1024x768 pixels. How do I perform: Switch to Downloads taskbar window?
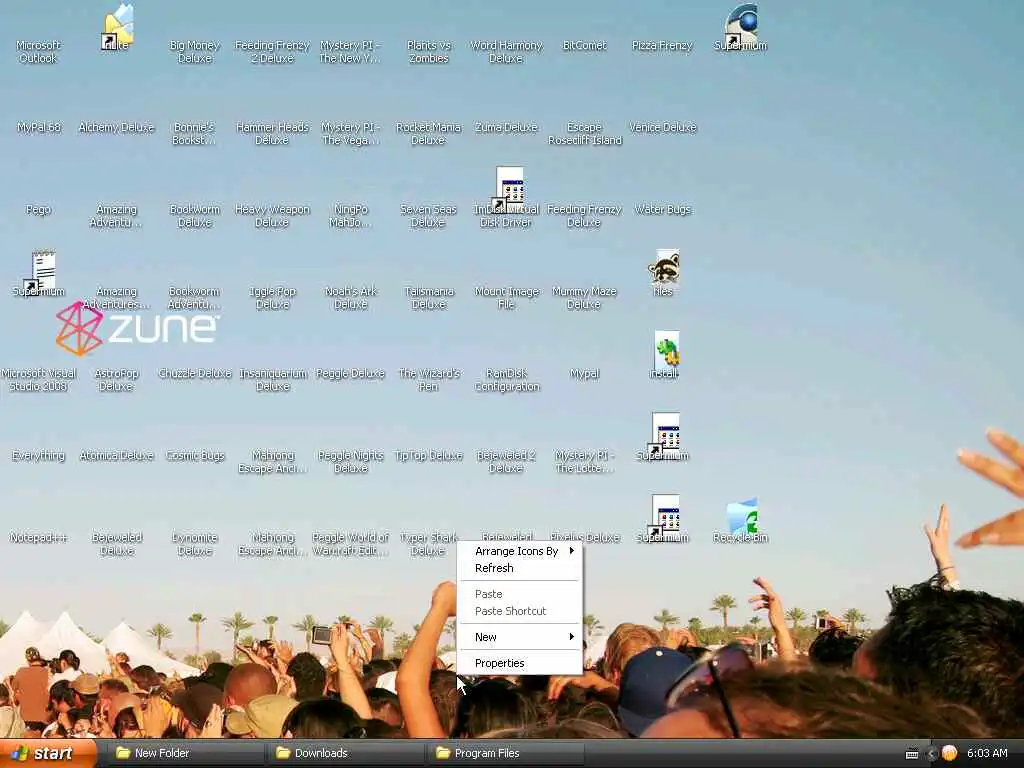pos(345,753)
